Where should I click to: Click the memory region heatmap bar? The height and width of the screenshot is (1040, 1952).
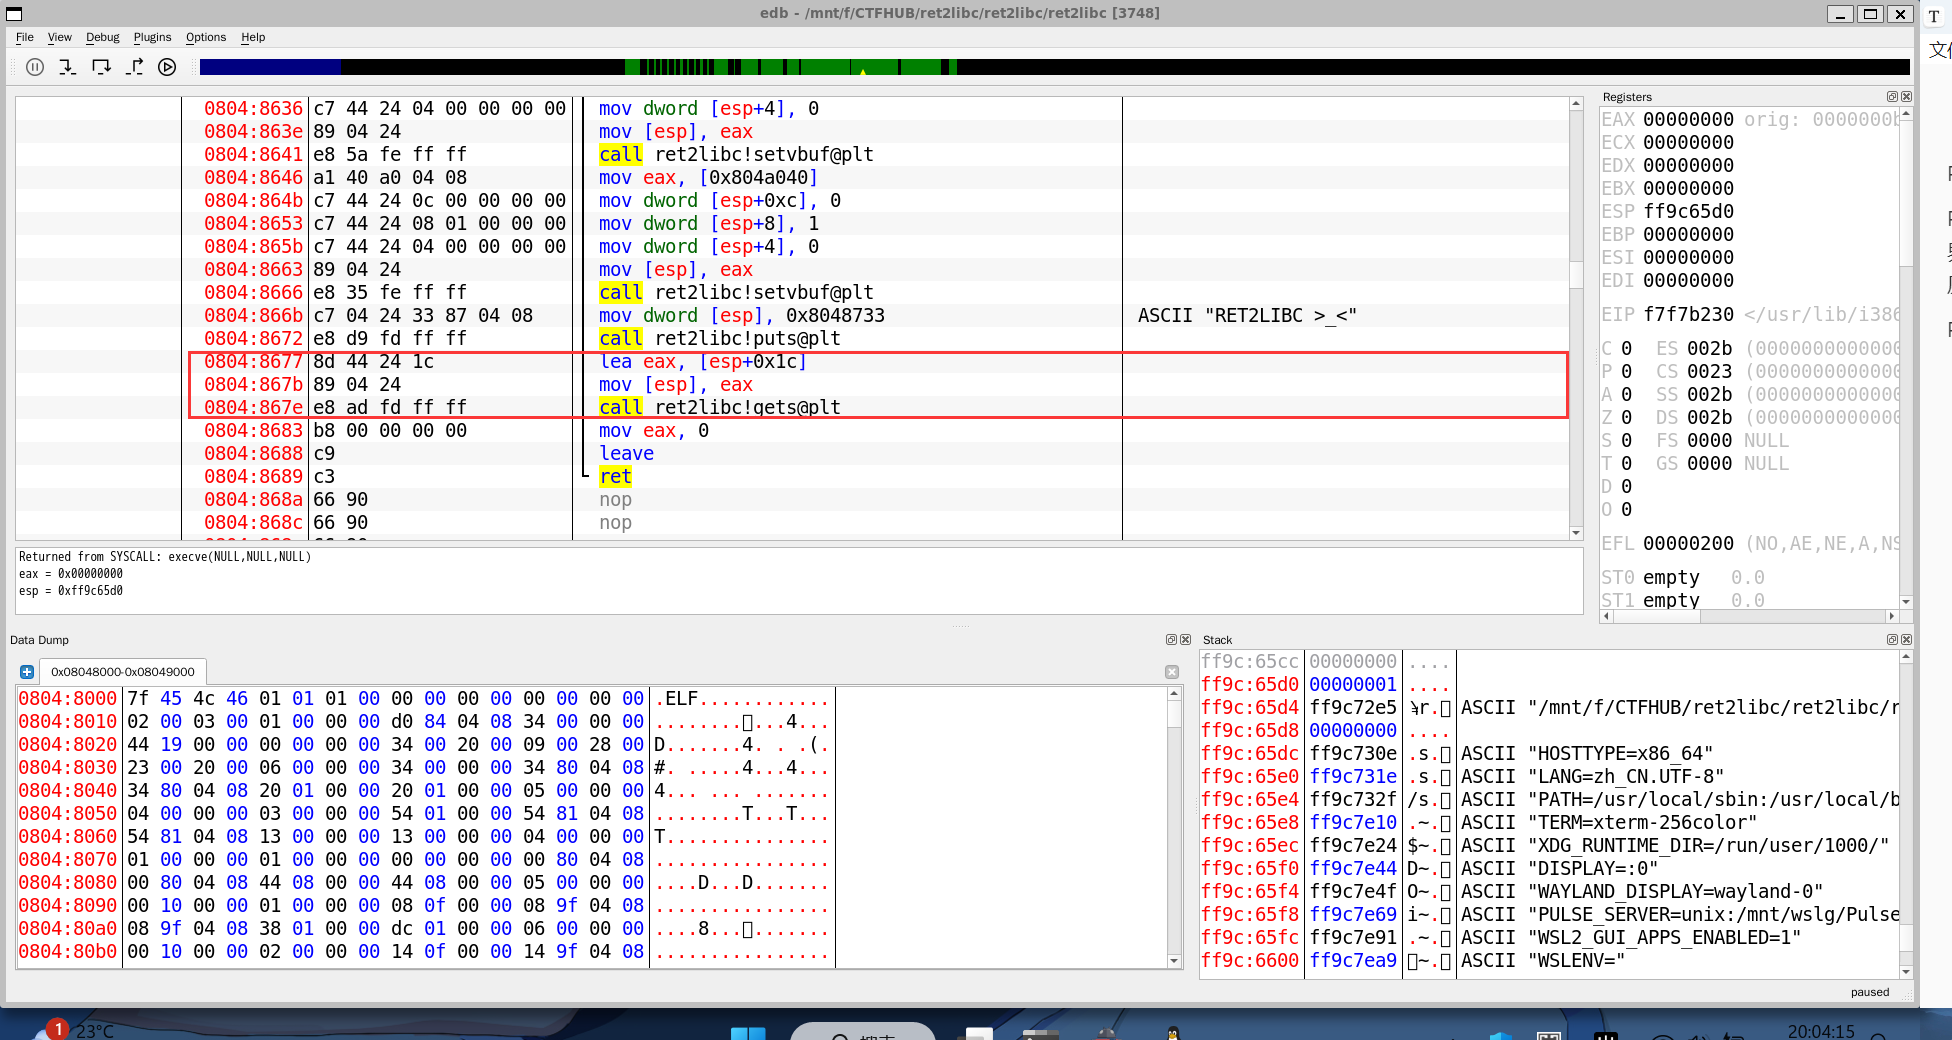(1054, 67)
